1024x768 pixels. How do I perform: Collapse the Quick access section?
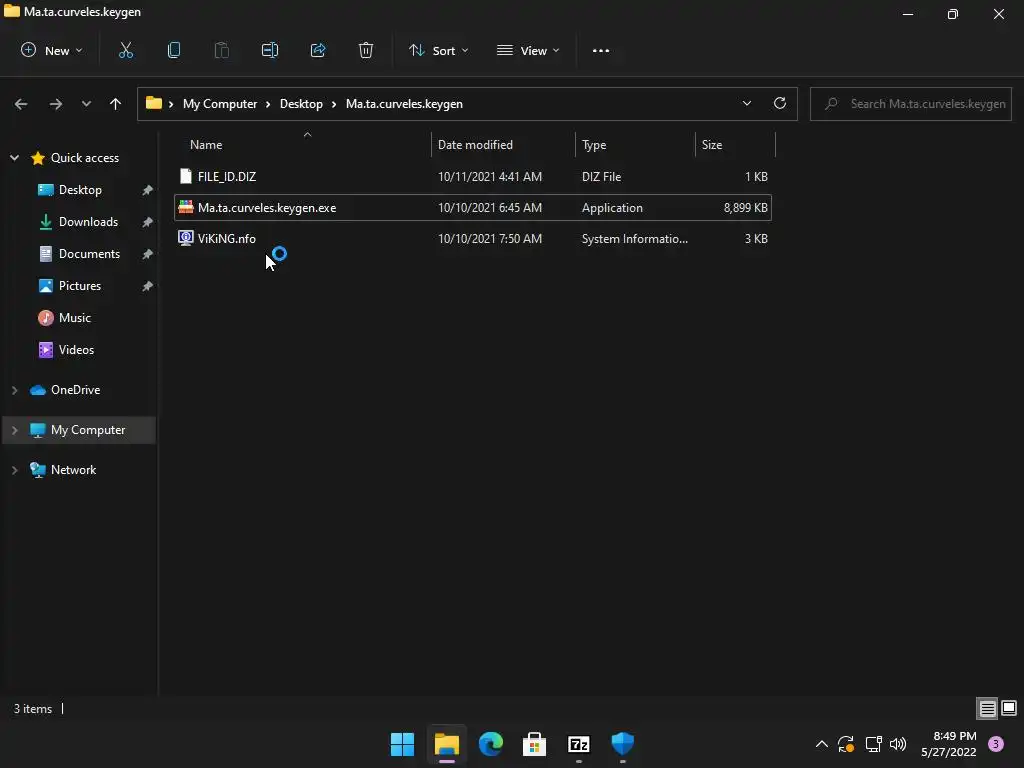(14, 157)
